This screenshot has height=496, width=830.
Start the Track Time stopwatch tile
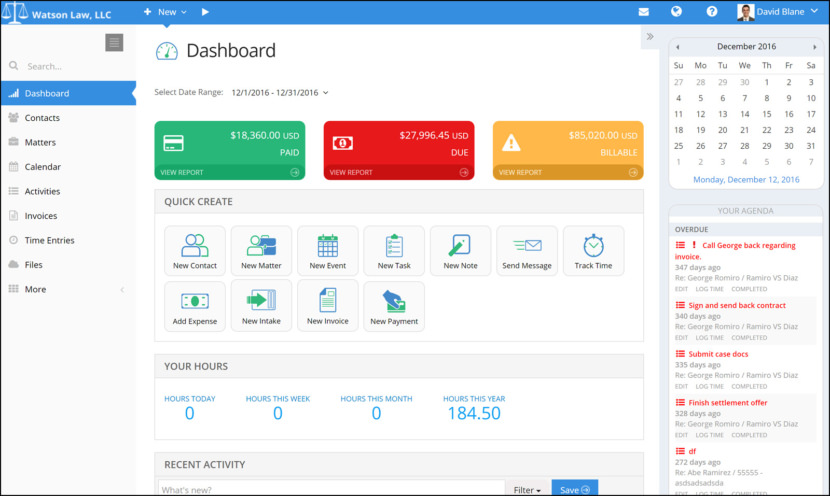(593, 251)
